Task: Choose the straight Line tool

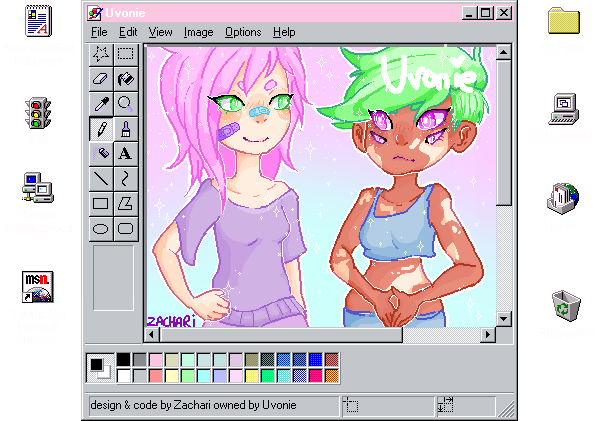Action: (x=101, y=179)
